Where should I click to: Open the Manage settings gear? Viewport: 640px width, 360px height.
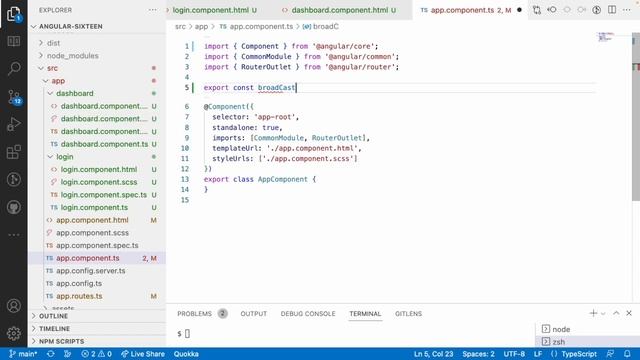(14, 333)
